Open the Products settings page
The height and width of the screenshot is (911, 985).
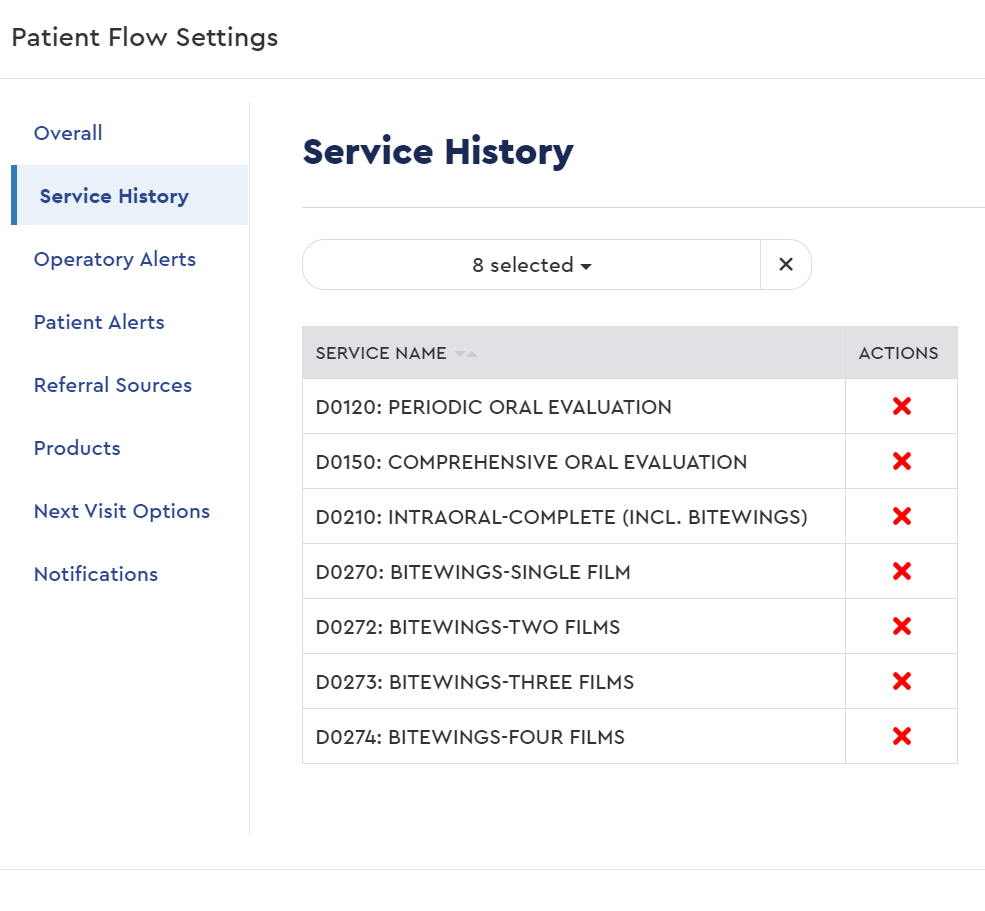tap(77, 448)
